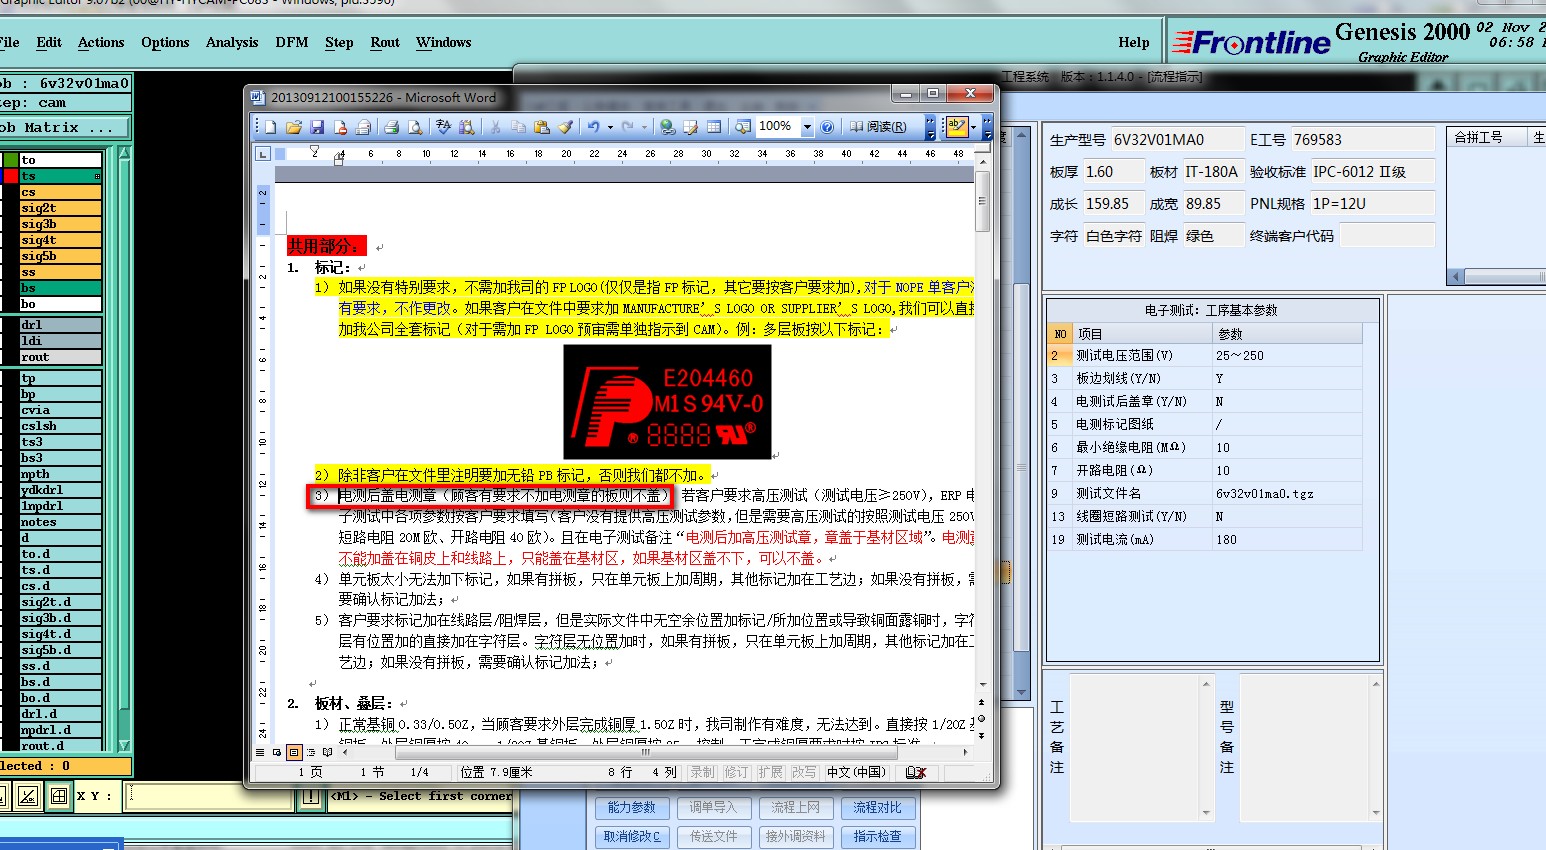
Task: Open Word help question mark icon
Action: coord(827,127)
